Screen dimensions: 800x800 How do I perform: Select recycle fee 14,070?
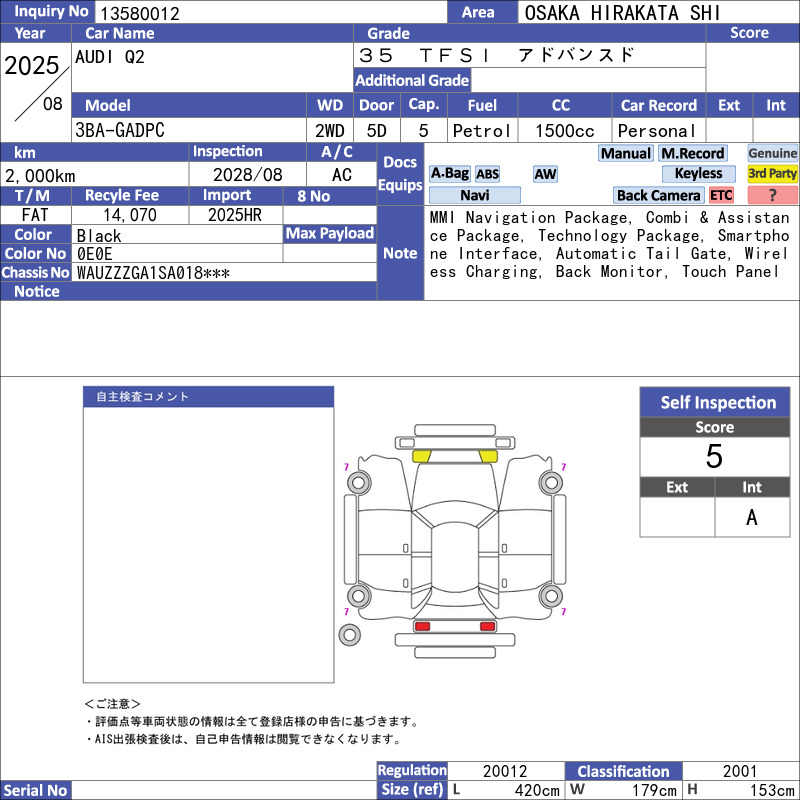pos(130,215)
